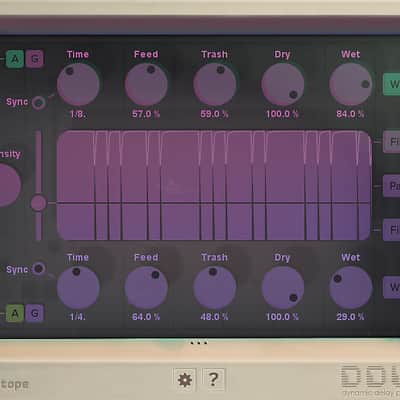Toggle the upper green A button

(x=15, y=59)
